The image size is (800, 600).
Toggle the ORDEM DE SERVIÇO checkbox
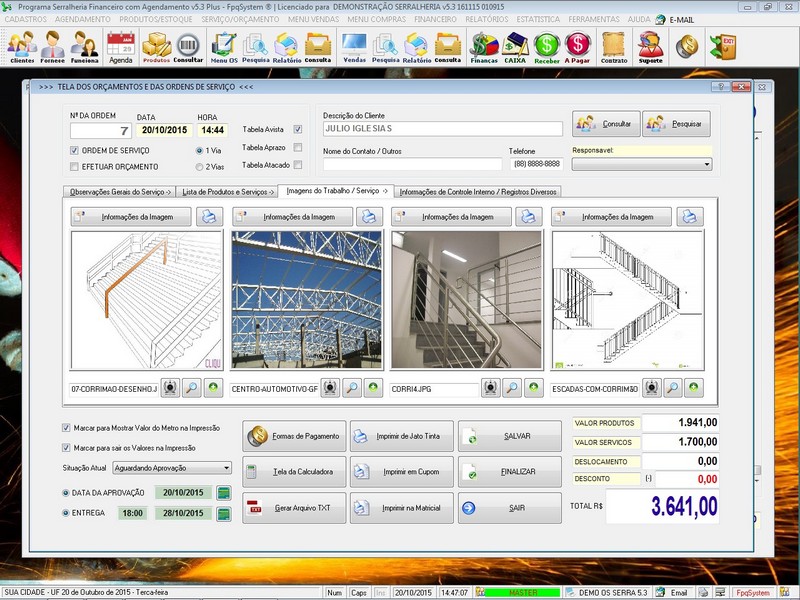pyautogui.click(x=75, y=150)
